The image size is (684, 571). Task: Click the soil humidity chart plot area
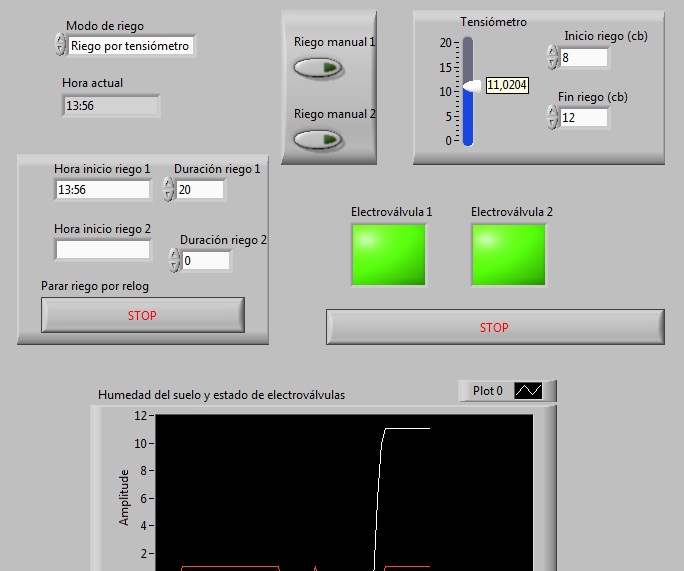click(344, 492)
